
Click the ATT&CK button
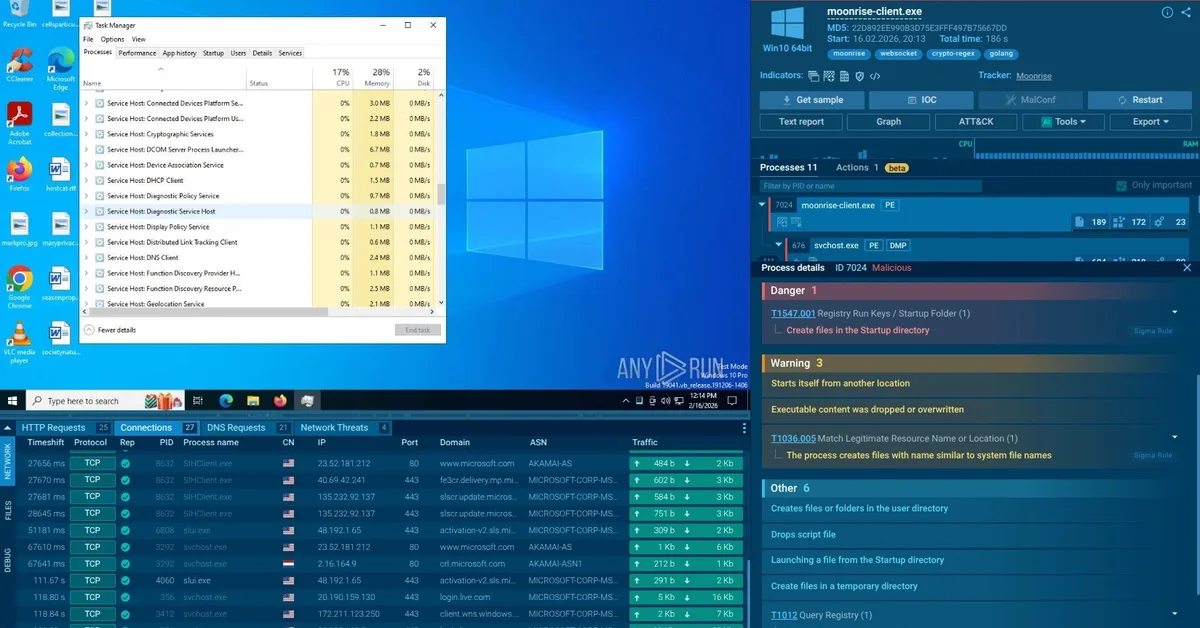[x=977, y=121]
